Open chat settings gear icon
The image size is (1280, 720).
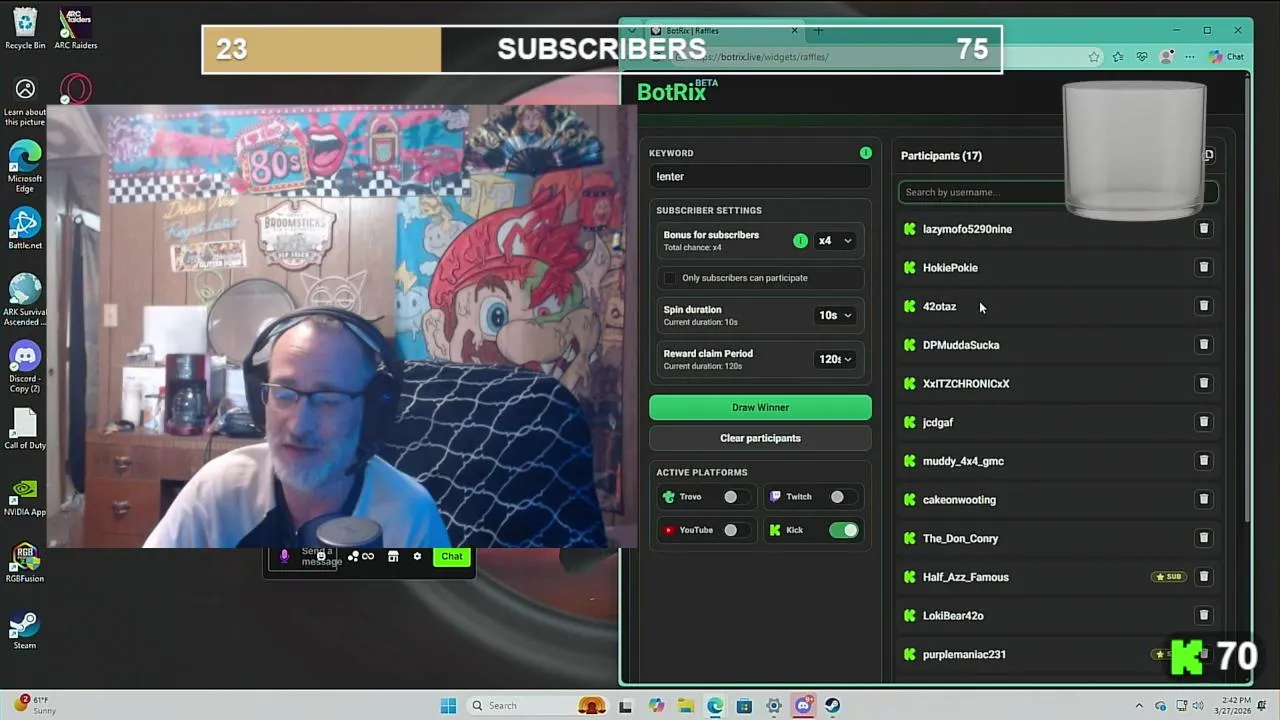pos(417,556)
